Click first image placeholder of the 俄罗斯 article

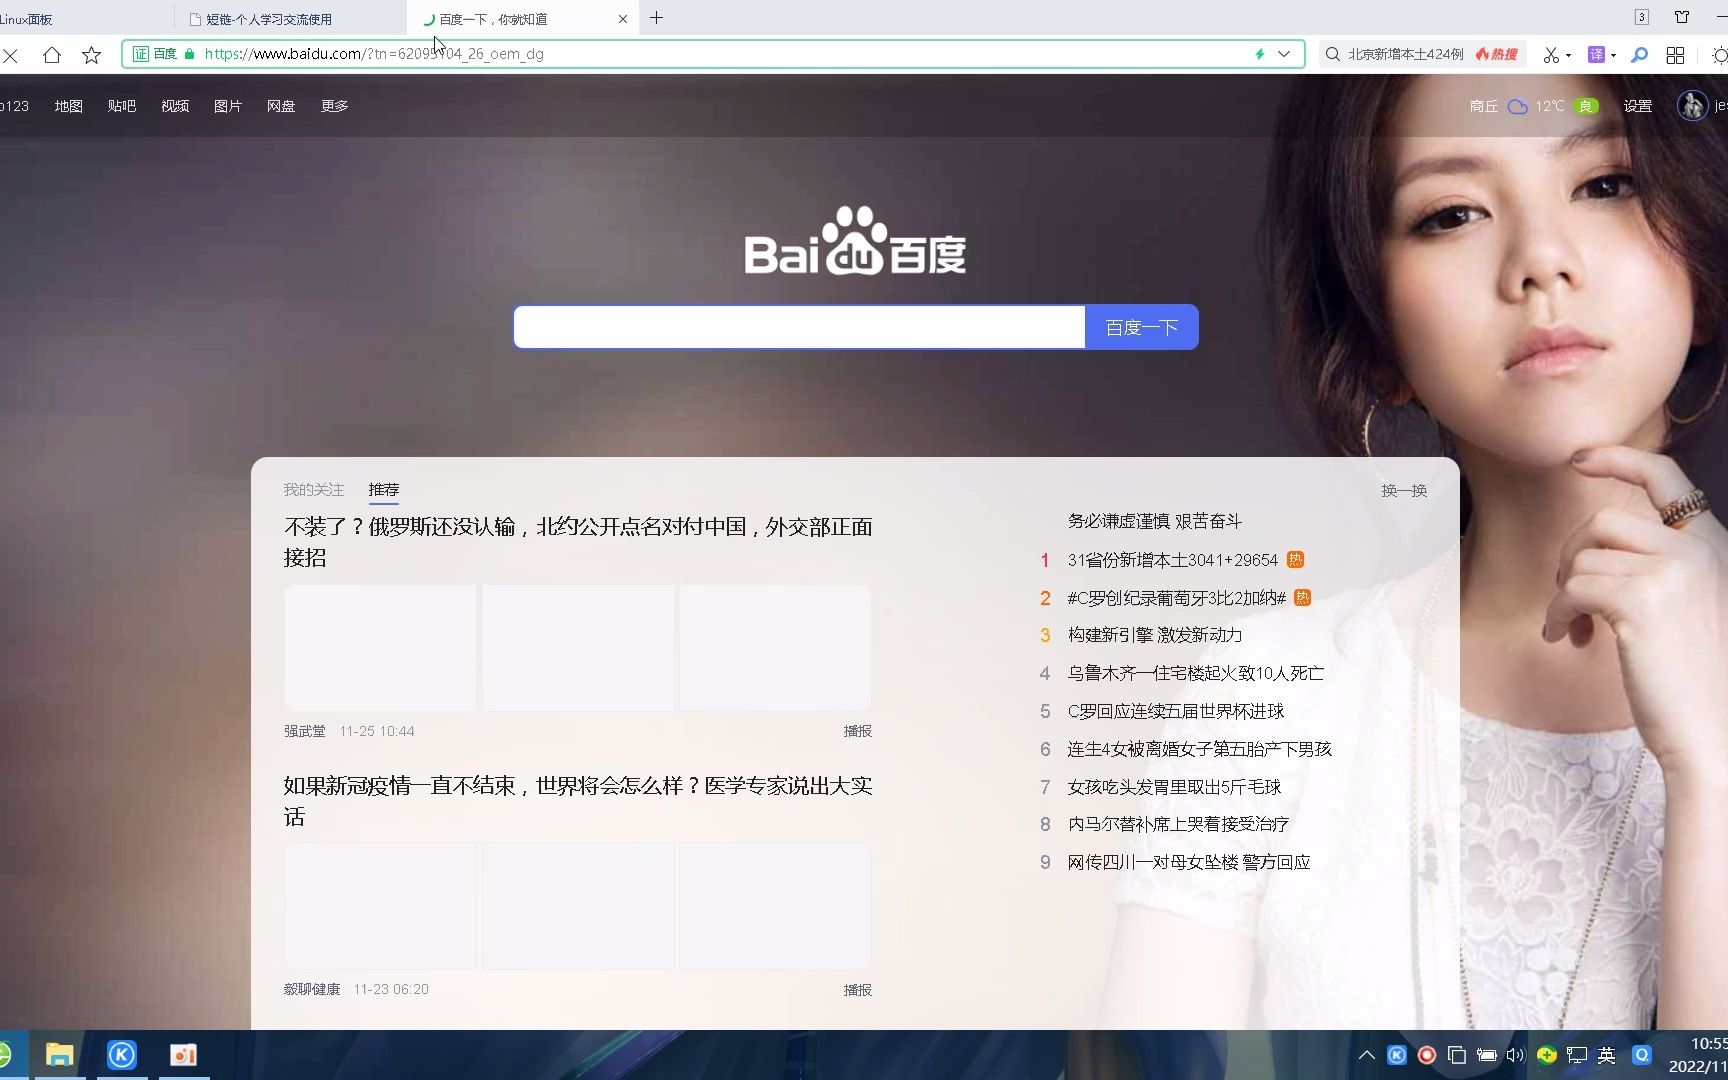[x=381, y=648]
